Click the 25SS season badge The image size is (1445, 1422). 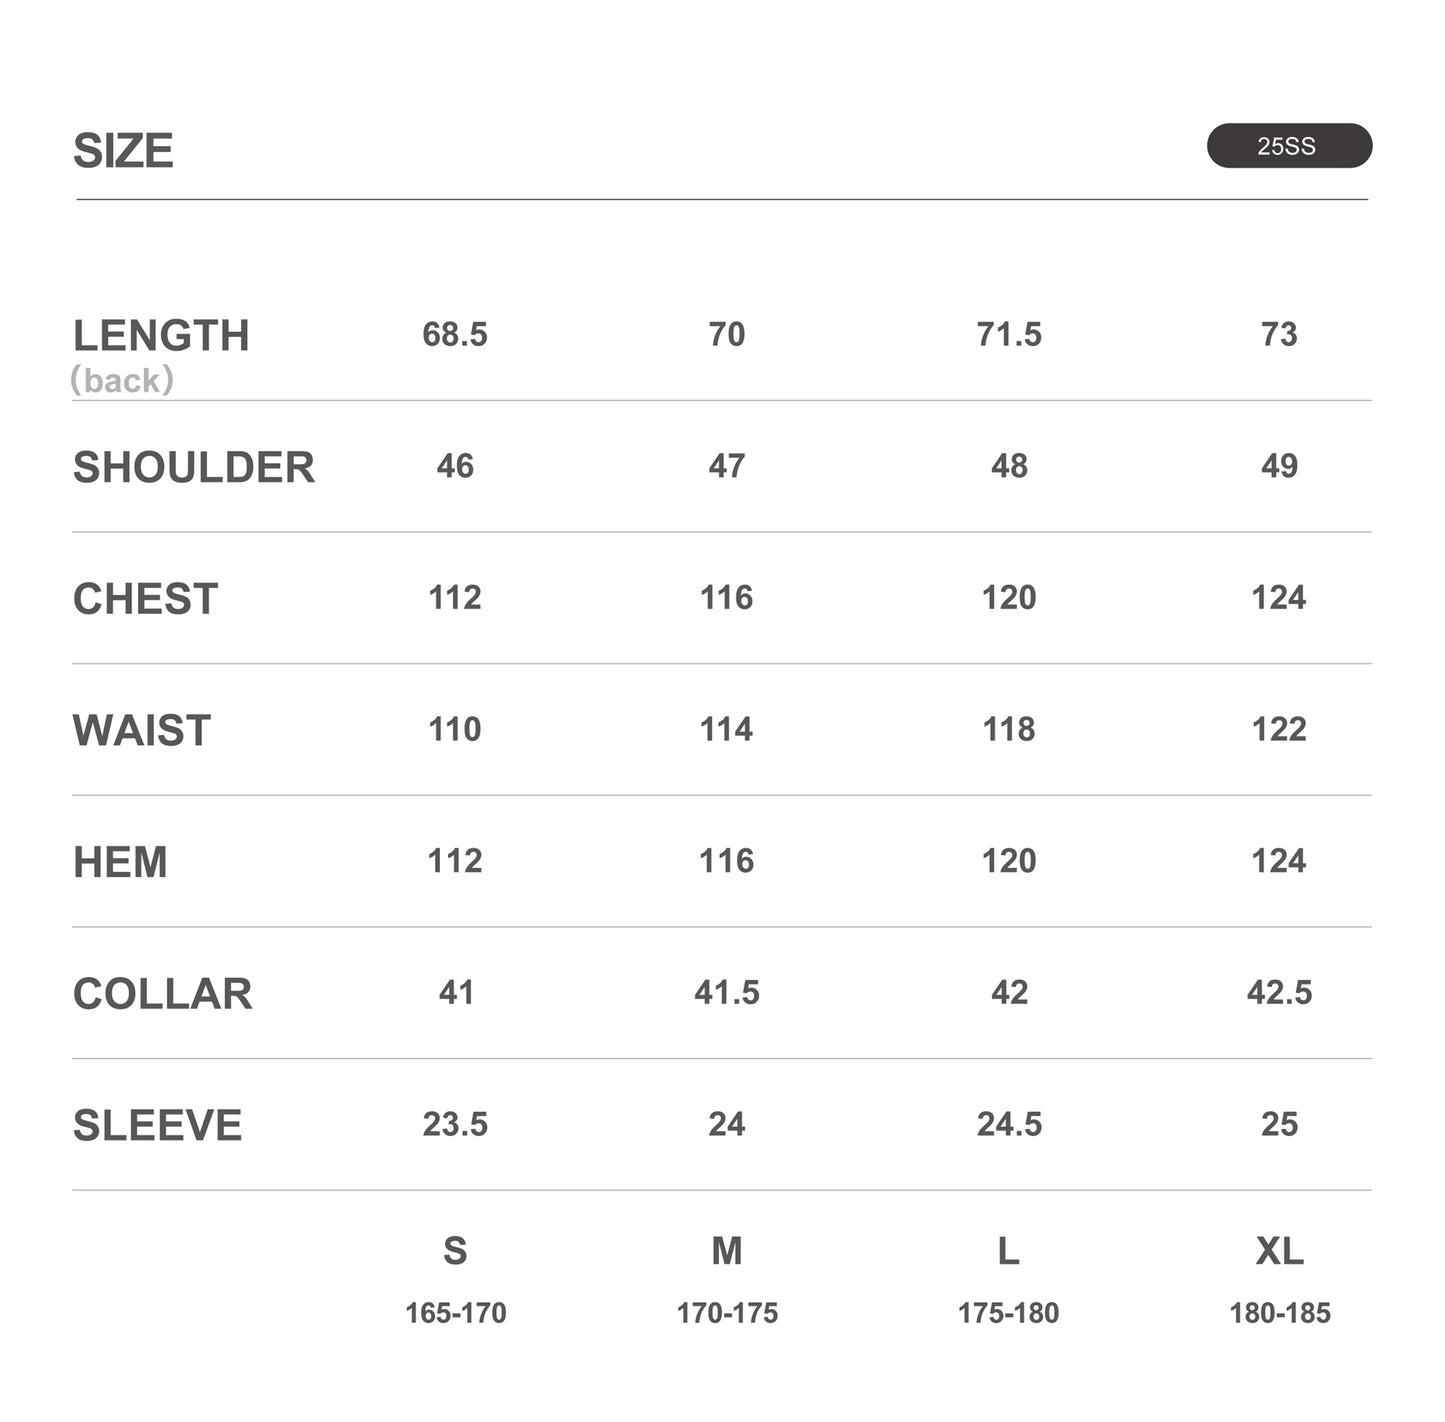(x=1288, y=146)
